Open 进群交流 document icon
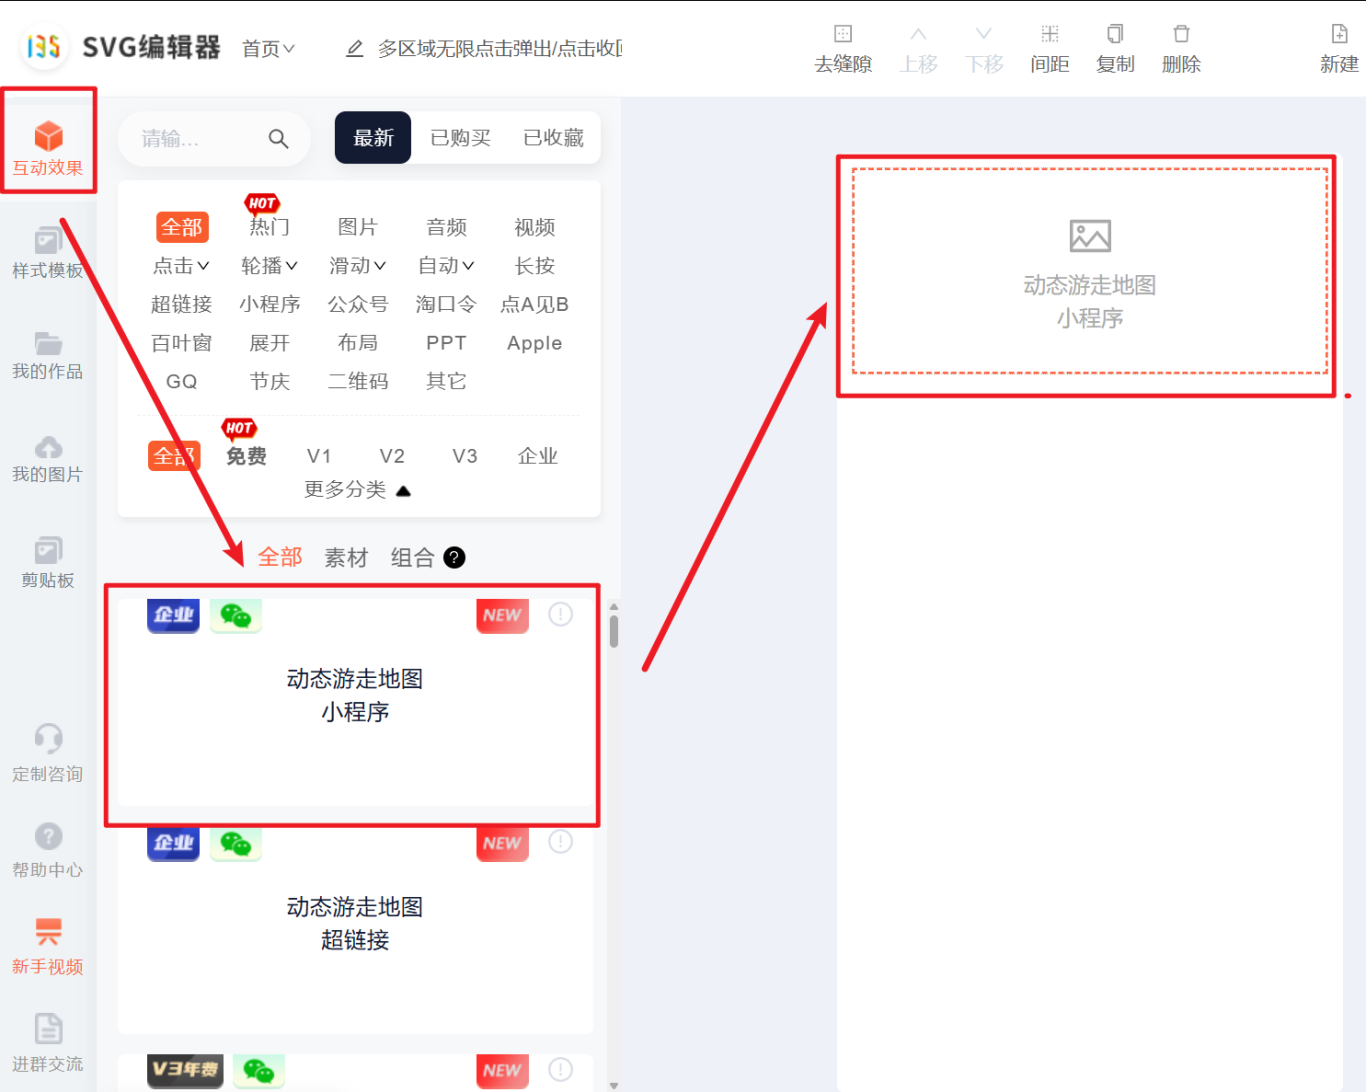Image resolution: width=1366 pixels, height=1092 pixels. 48,1028
